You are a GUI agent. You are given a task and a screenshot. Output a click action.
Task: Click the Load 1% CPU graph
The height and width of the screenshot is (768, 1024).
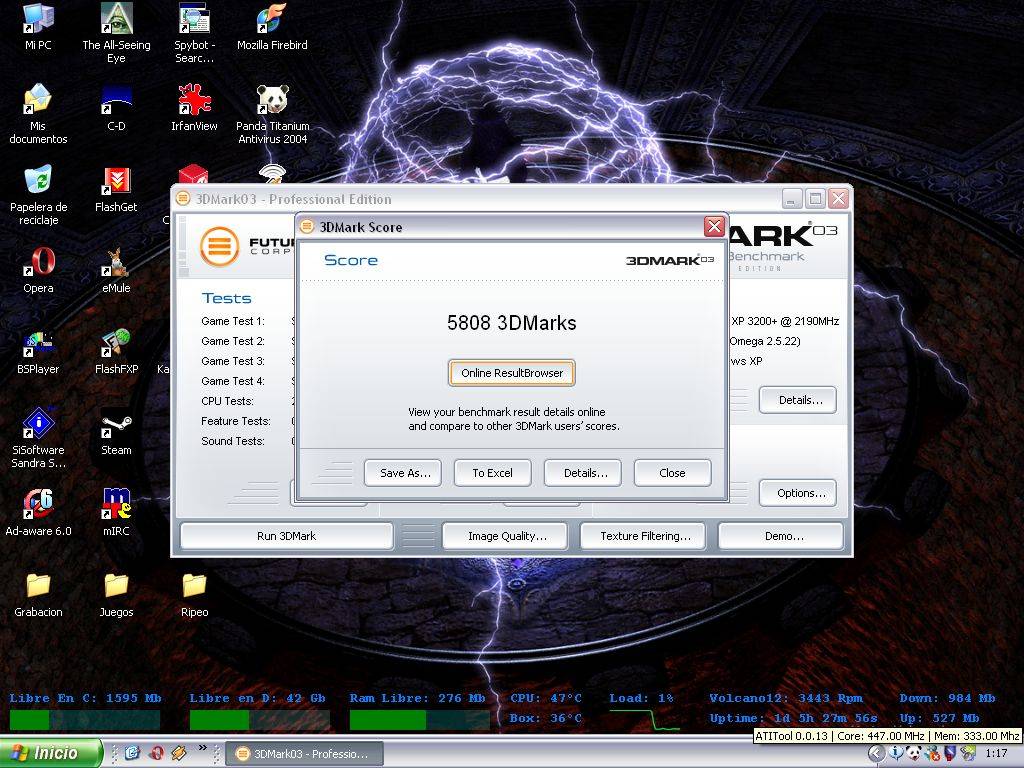(x=645, y=720)
